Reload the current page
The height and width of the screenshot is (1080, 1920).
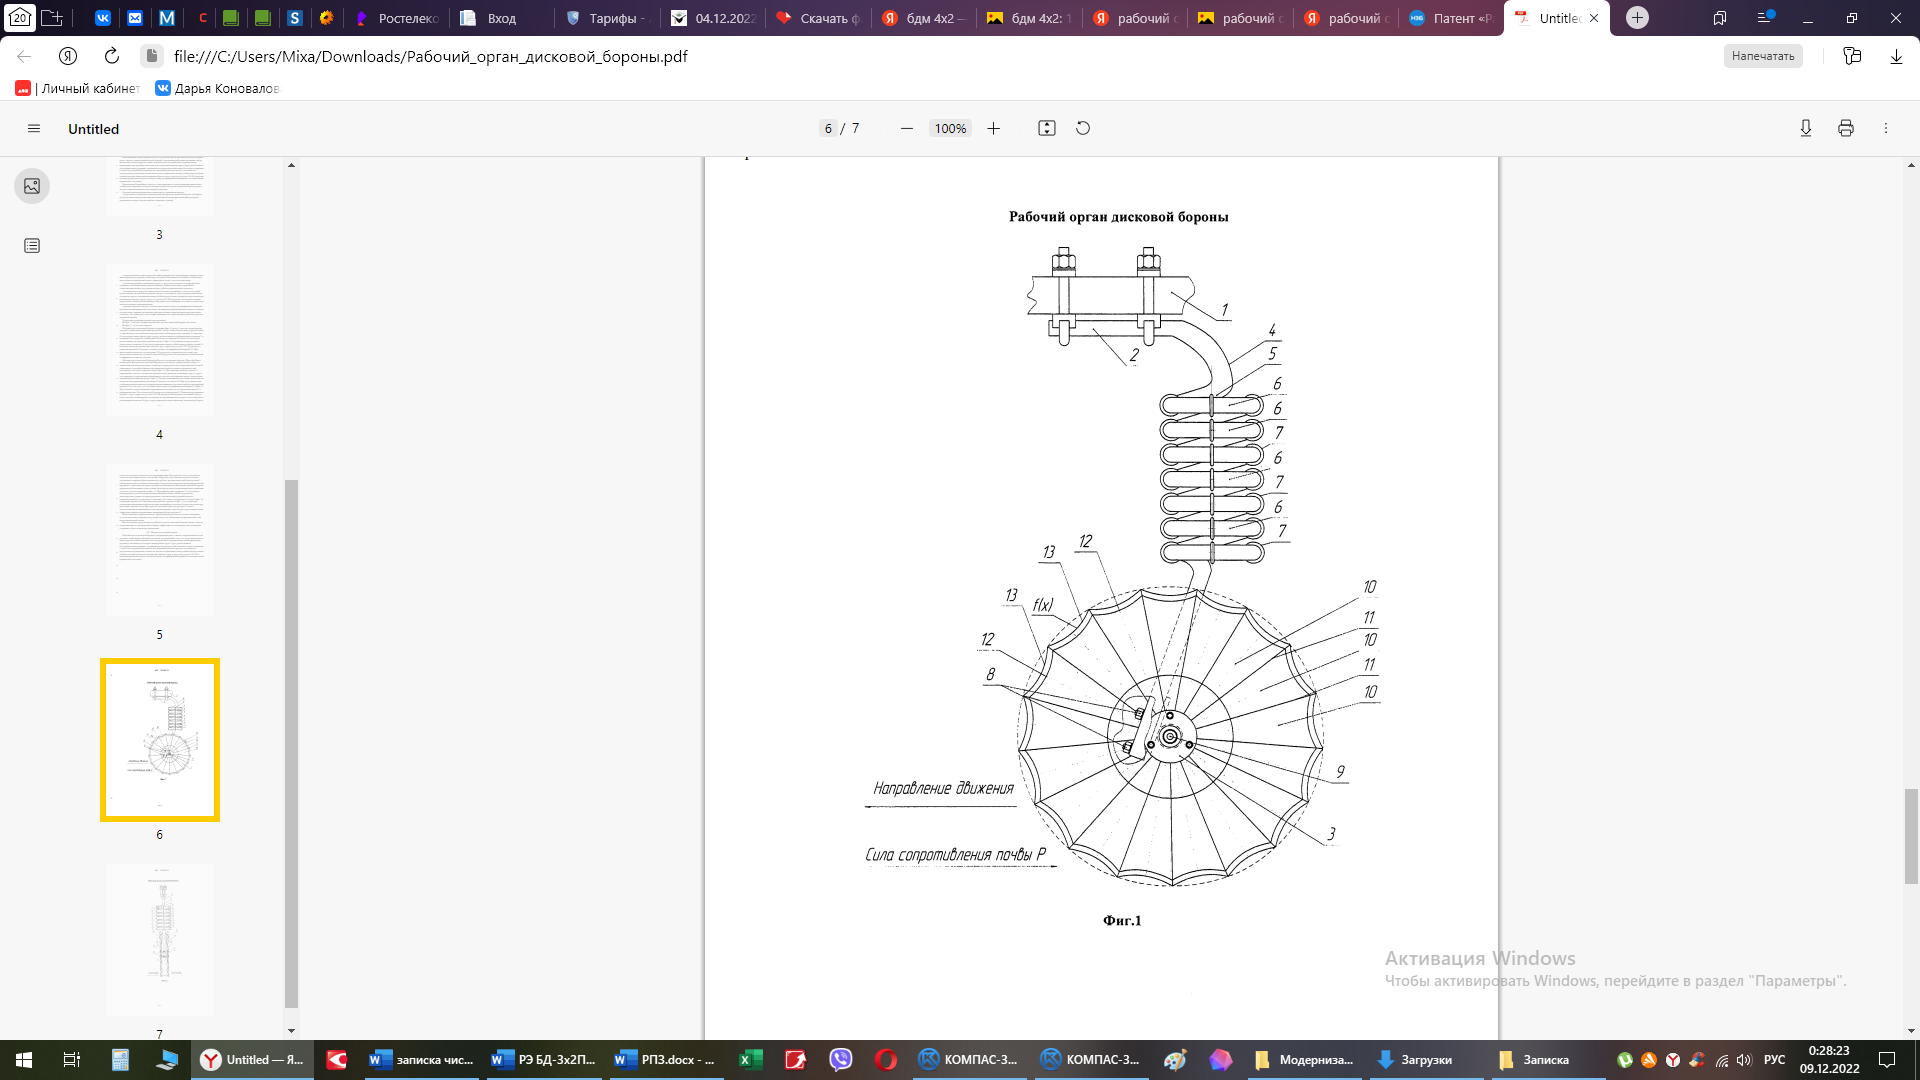click(112, 56)
